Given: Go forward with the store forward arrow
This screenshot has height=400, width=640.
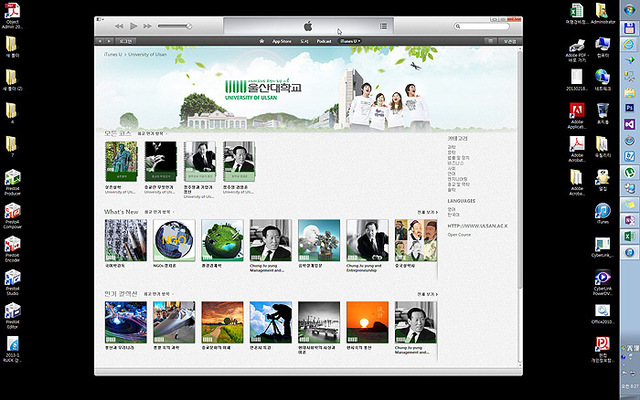Looking at the screenshot, I should [x=109, y=41].
